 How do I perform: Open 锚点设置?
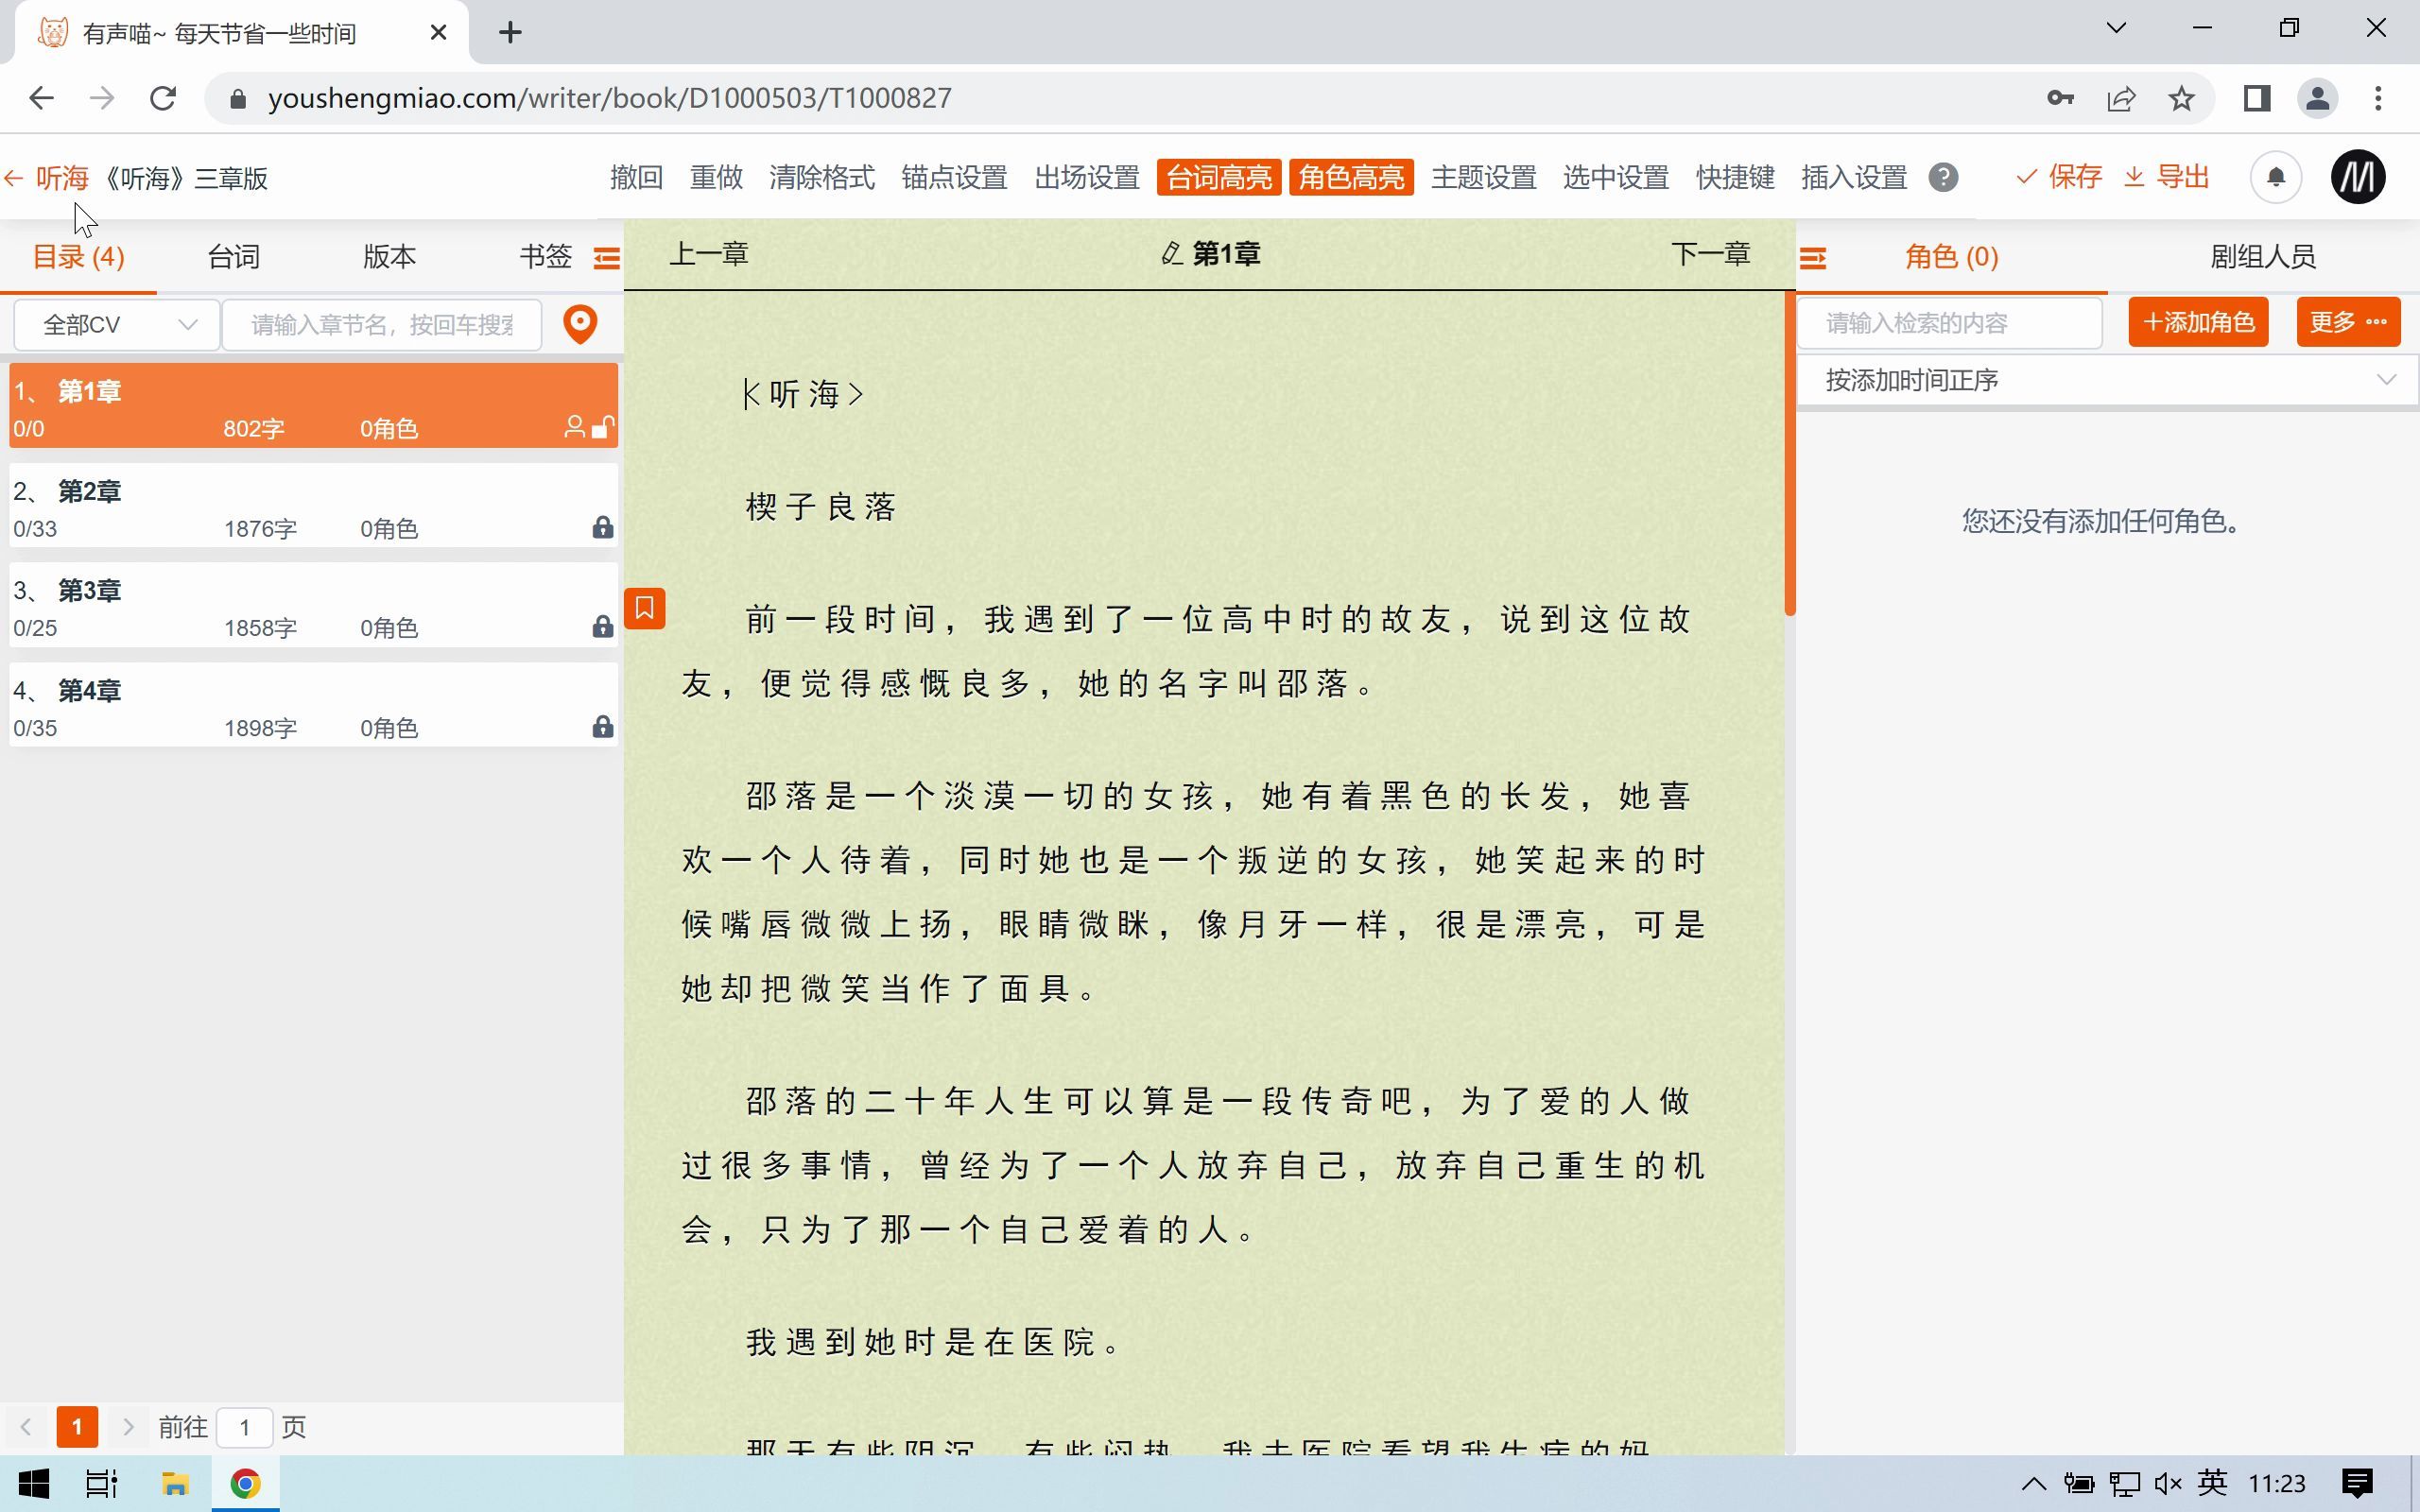[x=954, y=178]
